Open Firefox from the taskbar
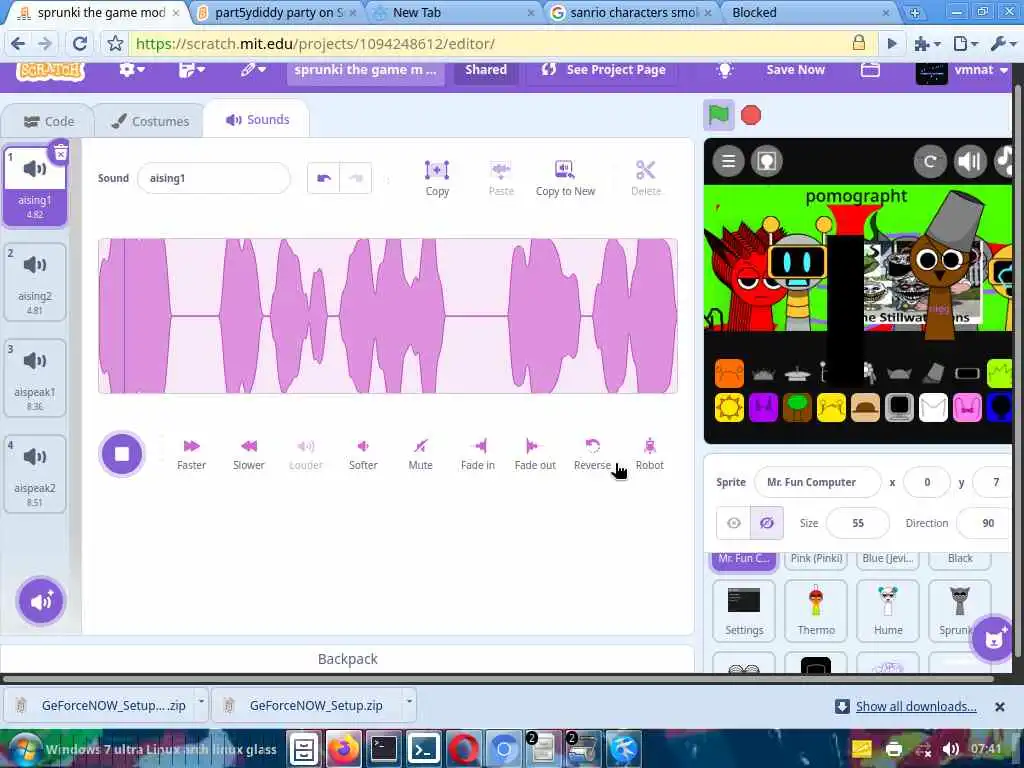Viewport: 1024px width, 768px height. [344, 749]
